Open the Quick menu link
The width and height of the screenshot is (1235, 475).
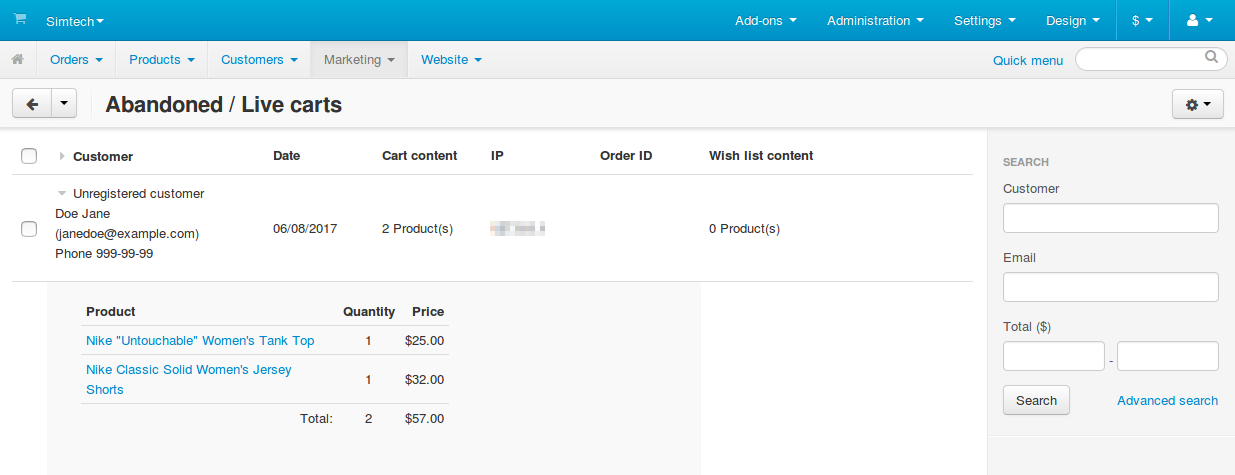[x=1028, y=60]
